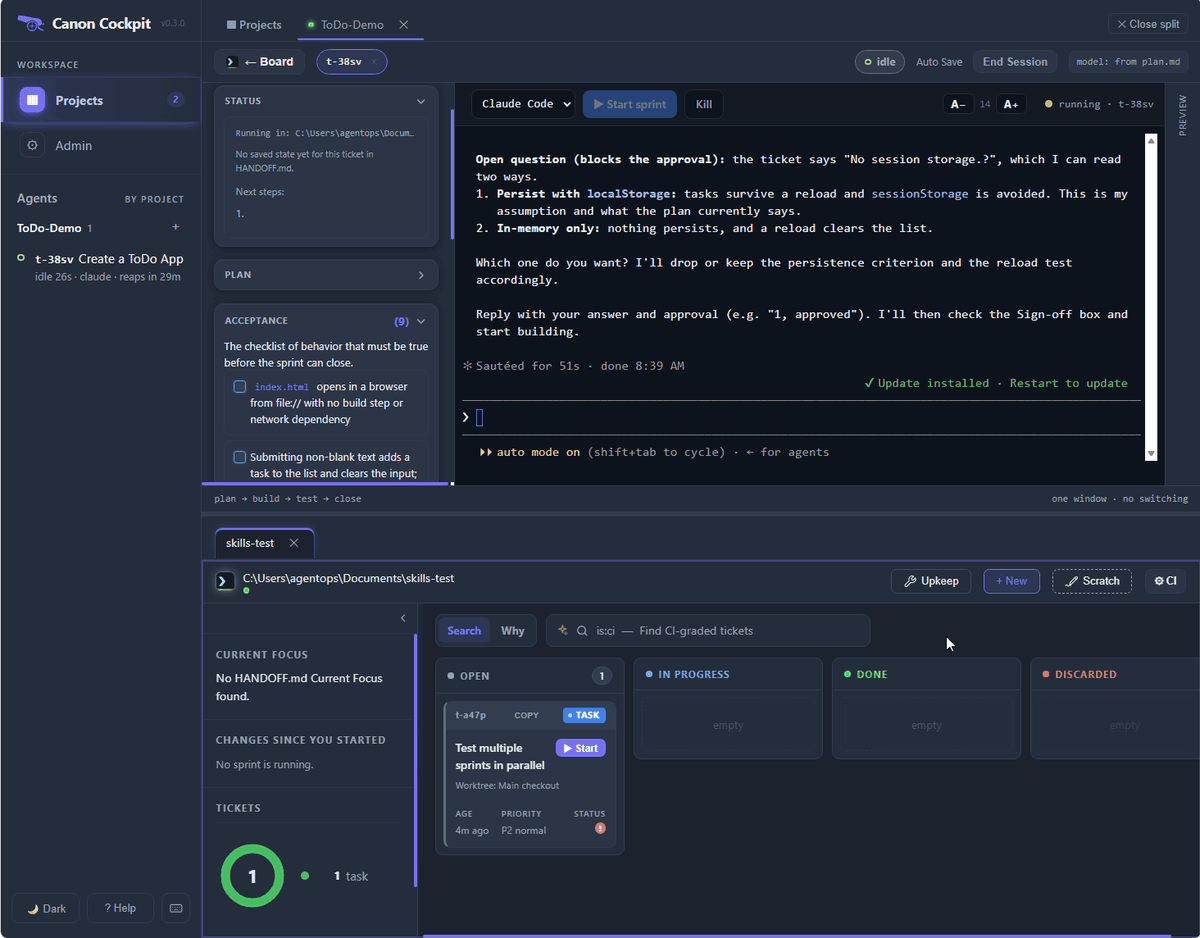Collapse the STATUS panel chevron
Image resolution: width=1200 pixels, height=938 pixels.
421,101
